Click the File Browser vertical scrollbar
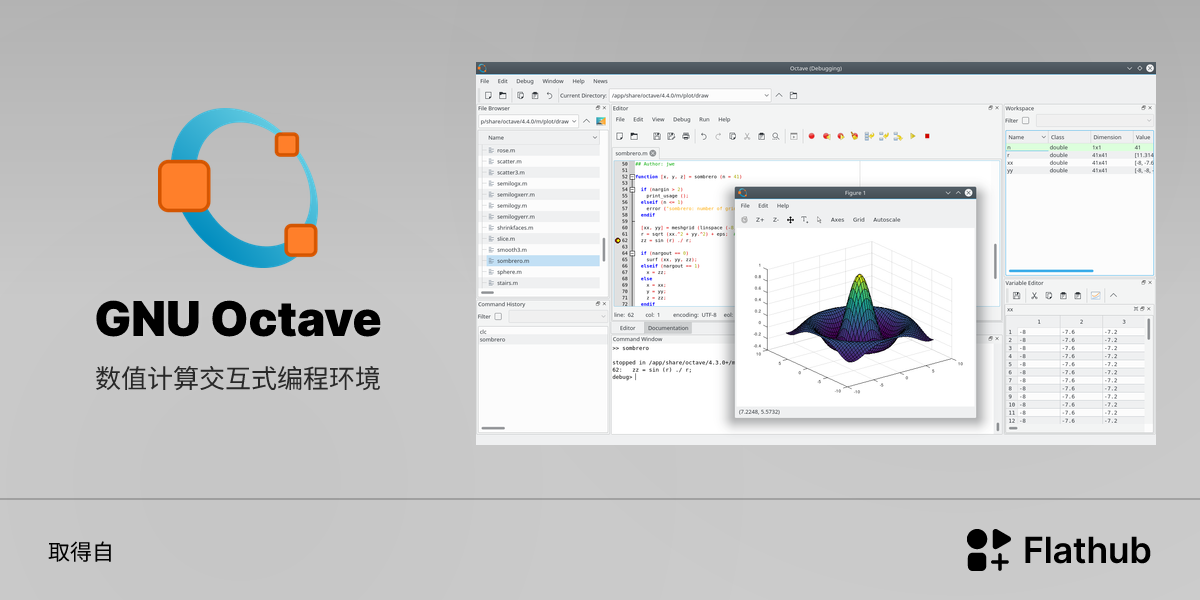Viewport: 1200px width, 600px height. pos(603,248)
